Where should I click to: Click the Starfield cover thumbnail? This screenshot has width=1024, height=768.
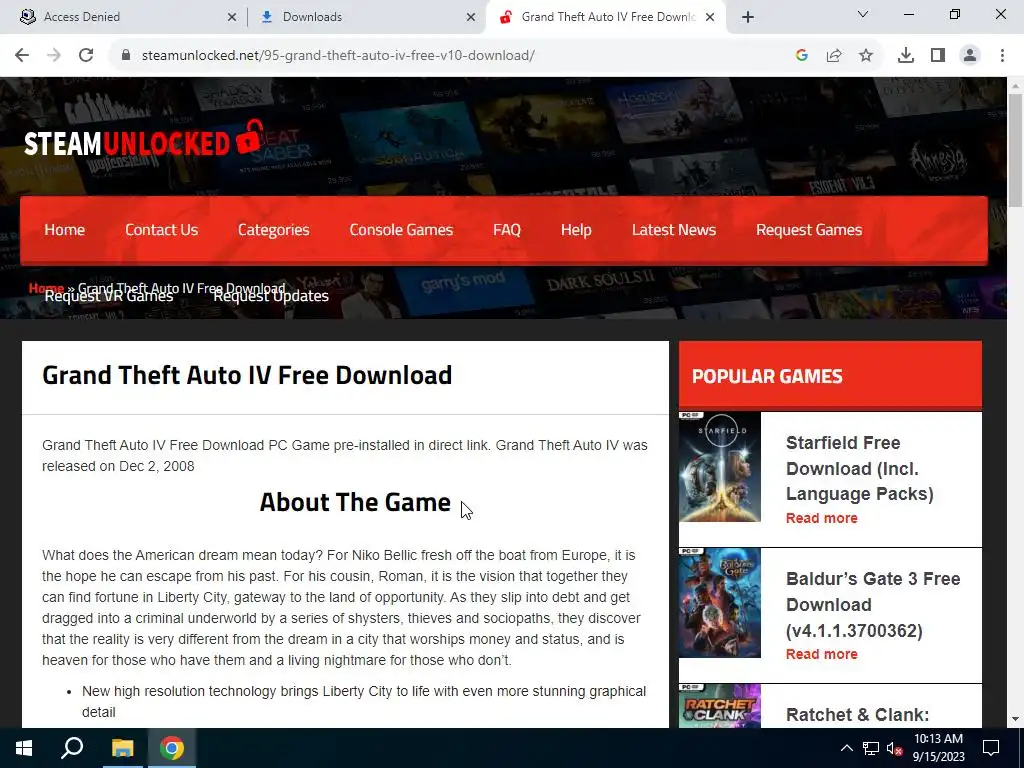point(720,467)
